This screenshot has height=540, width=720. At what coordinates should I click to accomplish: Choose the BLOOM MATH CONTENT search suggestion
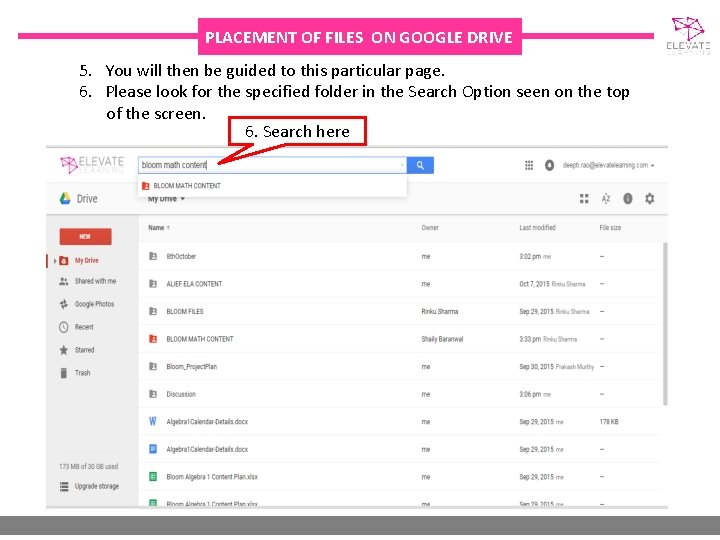272,186
